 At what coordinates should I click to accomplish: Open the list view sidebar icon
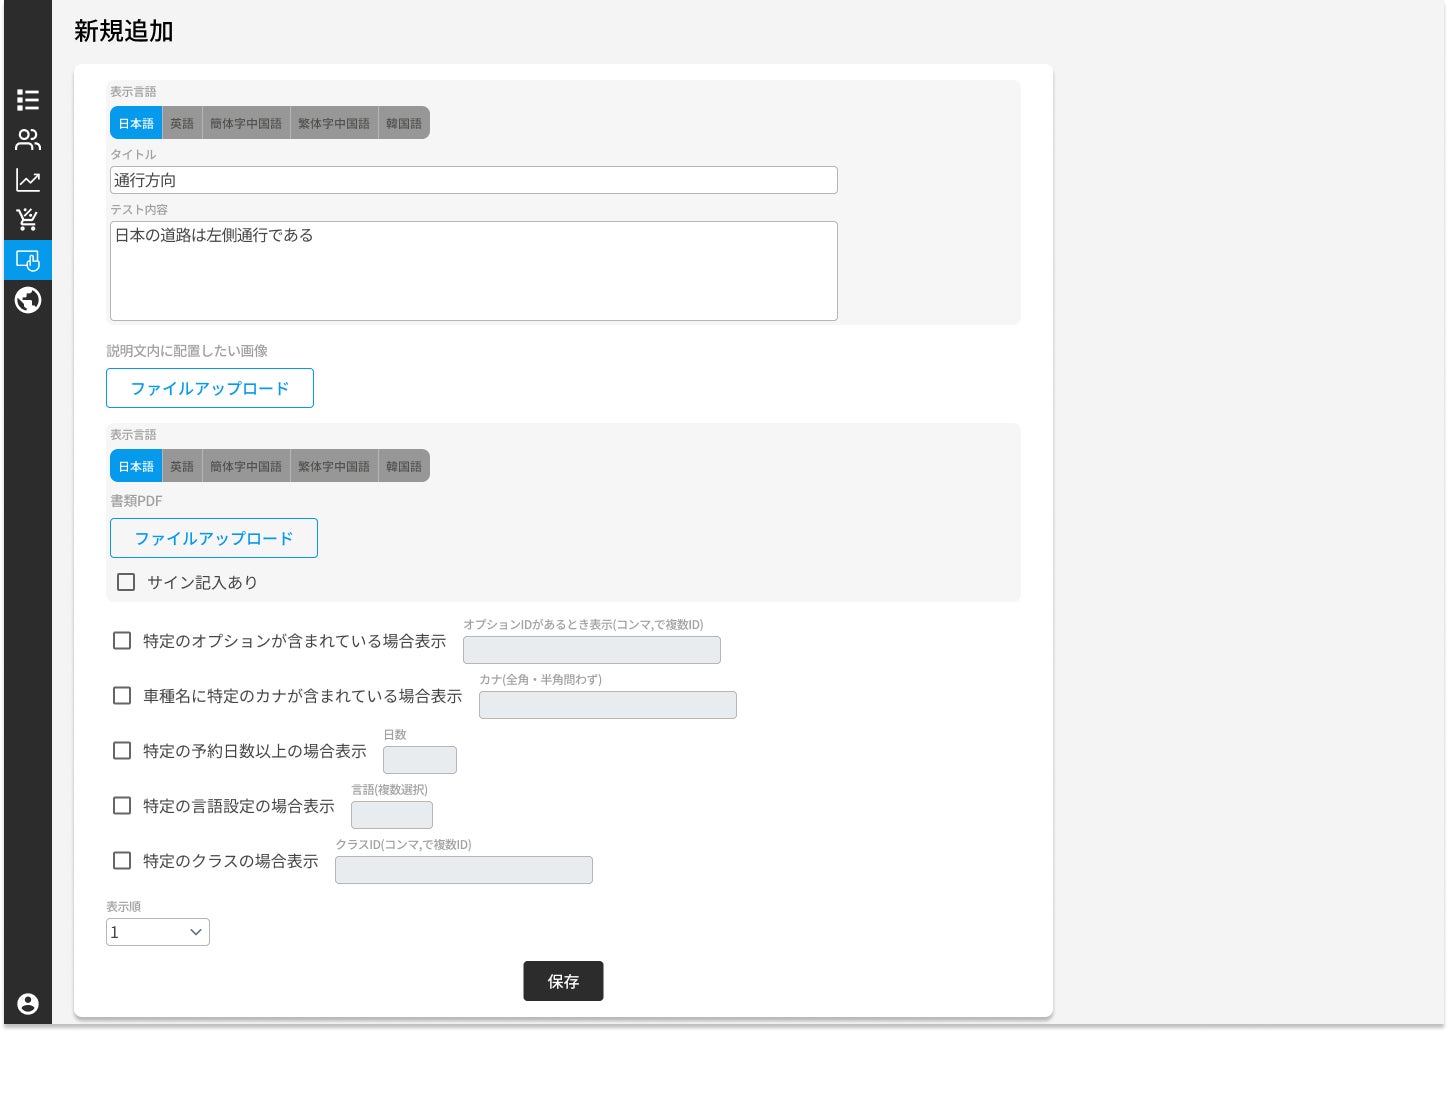[x=28, y=100]
